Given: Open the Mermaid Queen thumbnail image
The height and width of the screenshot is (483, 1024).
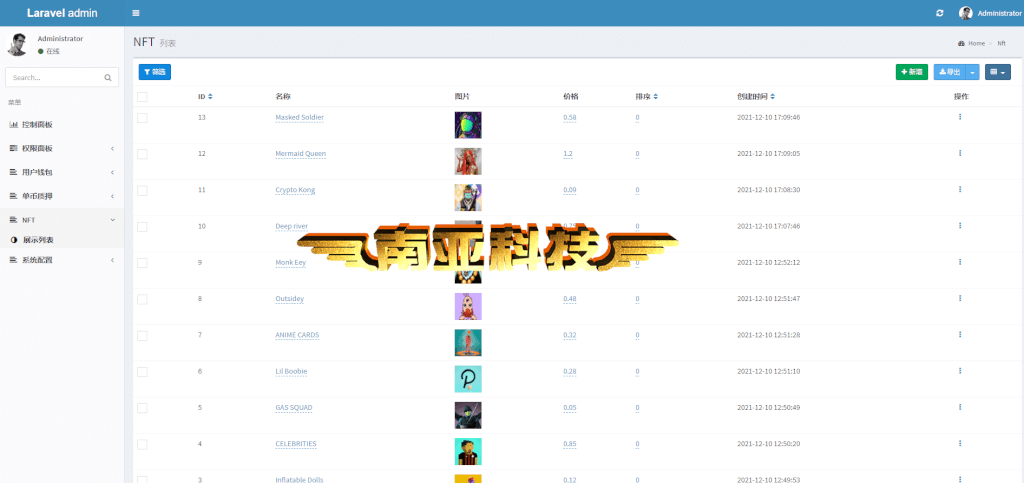Looking at the screenshot, I should click(468, 161).
